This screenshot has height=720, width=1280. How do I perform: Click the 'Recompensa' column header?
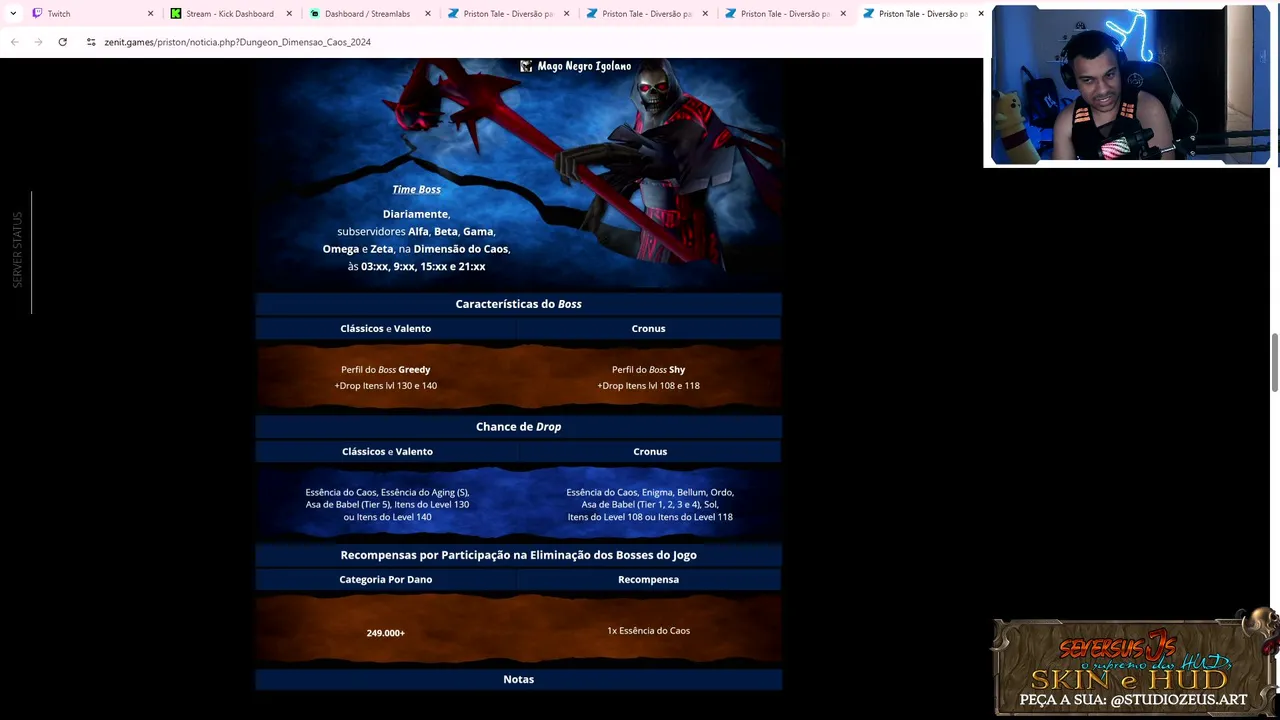[x=648, y=580]
